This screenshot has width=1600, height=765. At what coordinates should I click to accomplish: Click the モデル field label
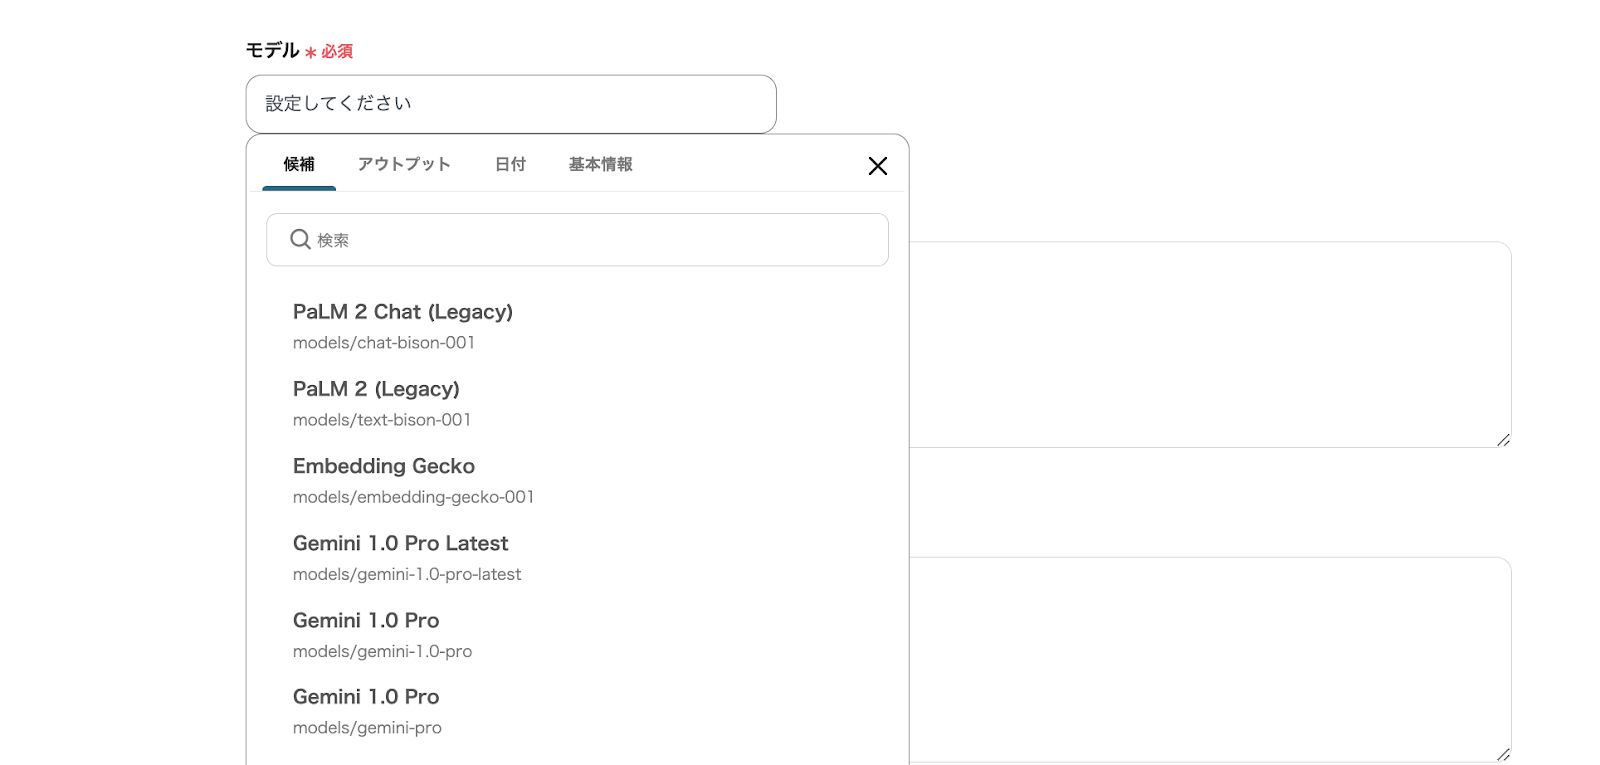[x=273, y=50]
